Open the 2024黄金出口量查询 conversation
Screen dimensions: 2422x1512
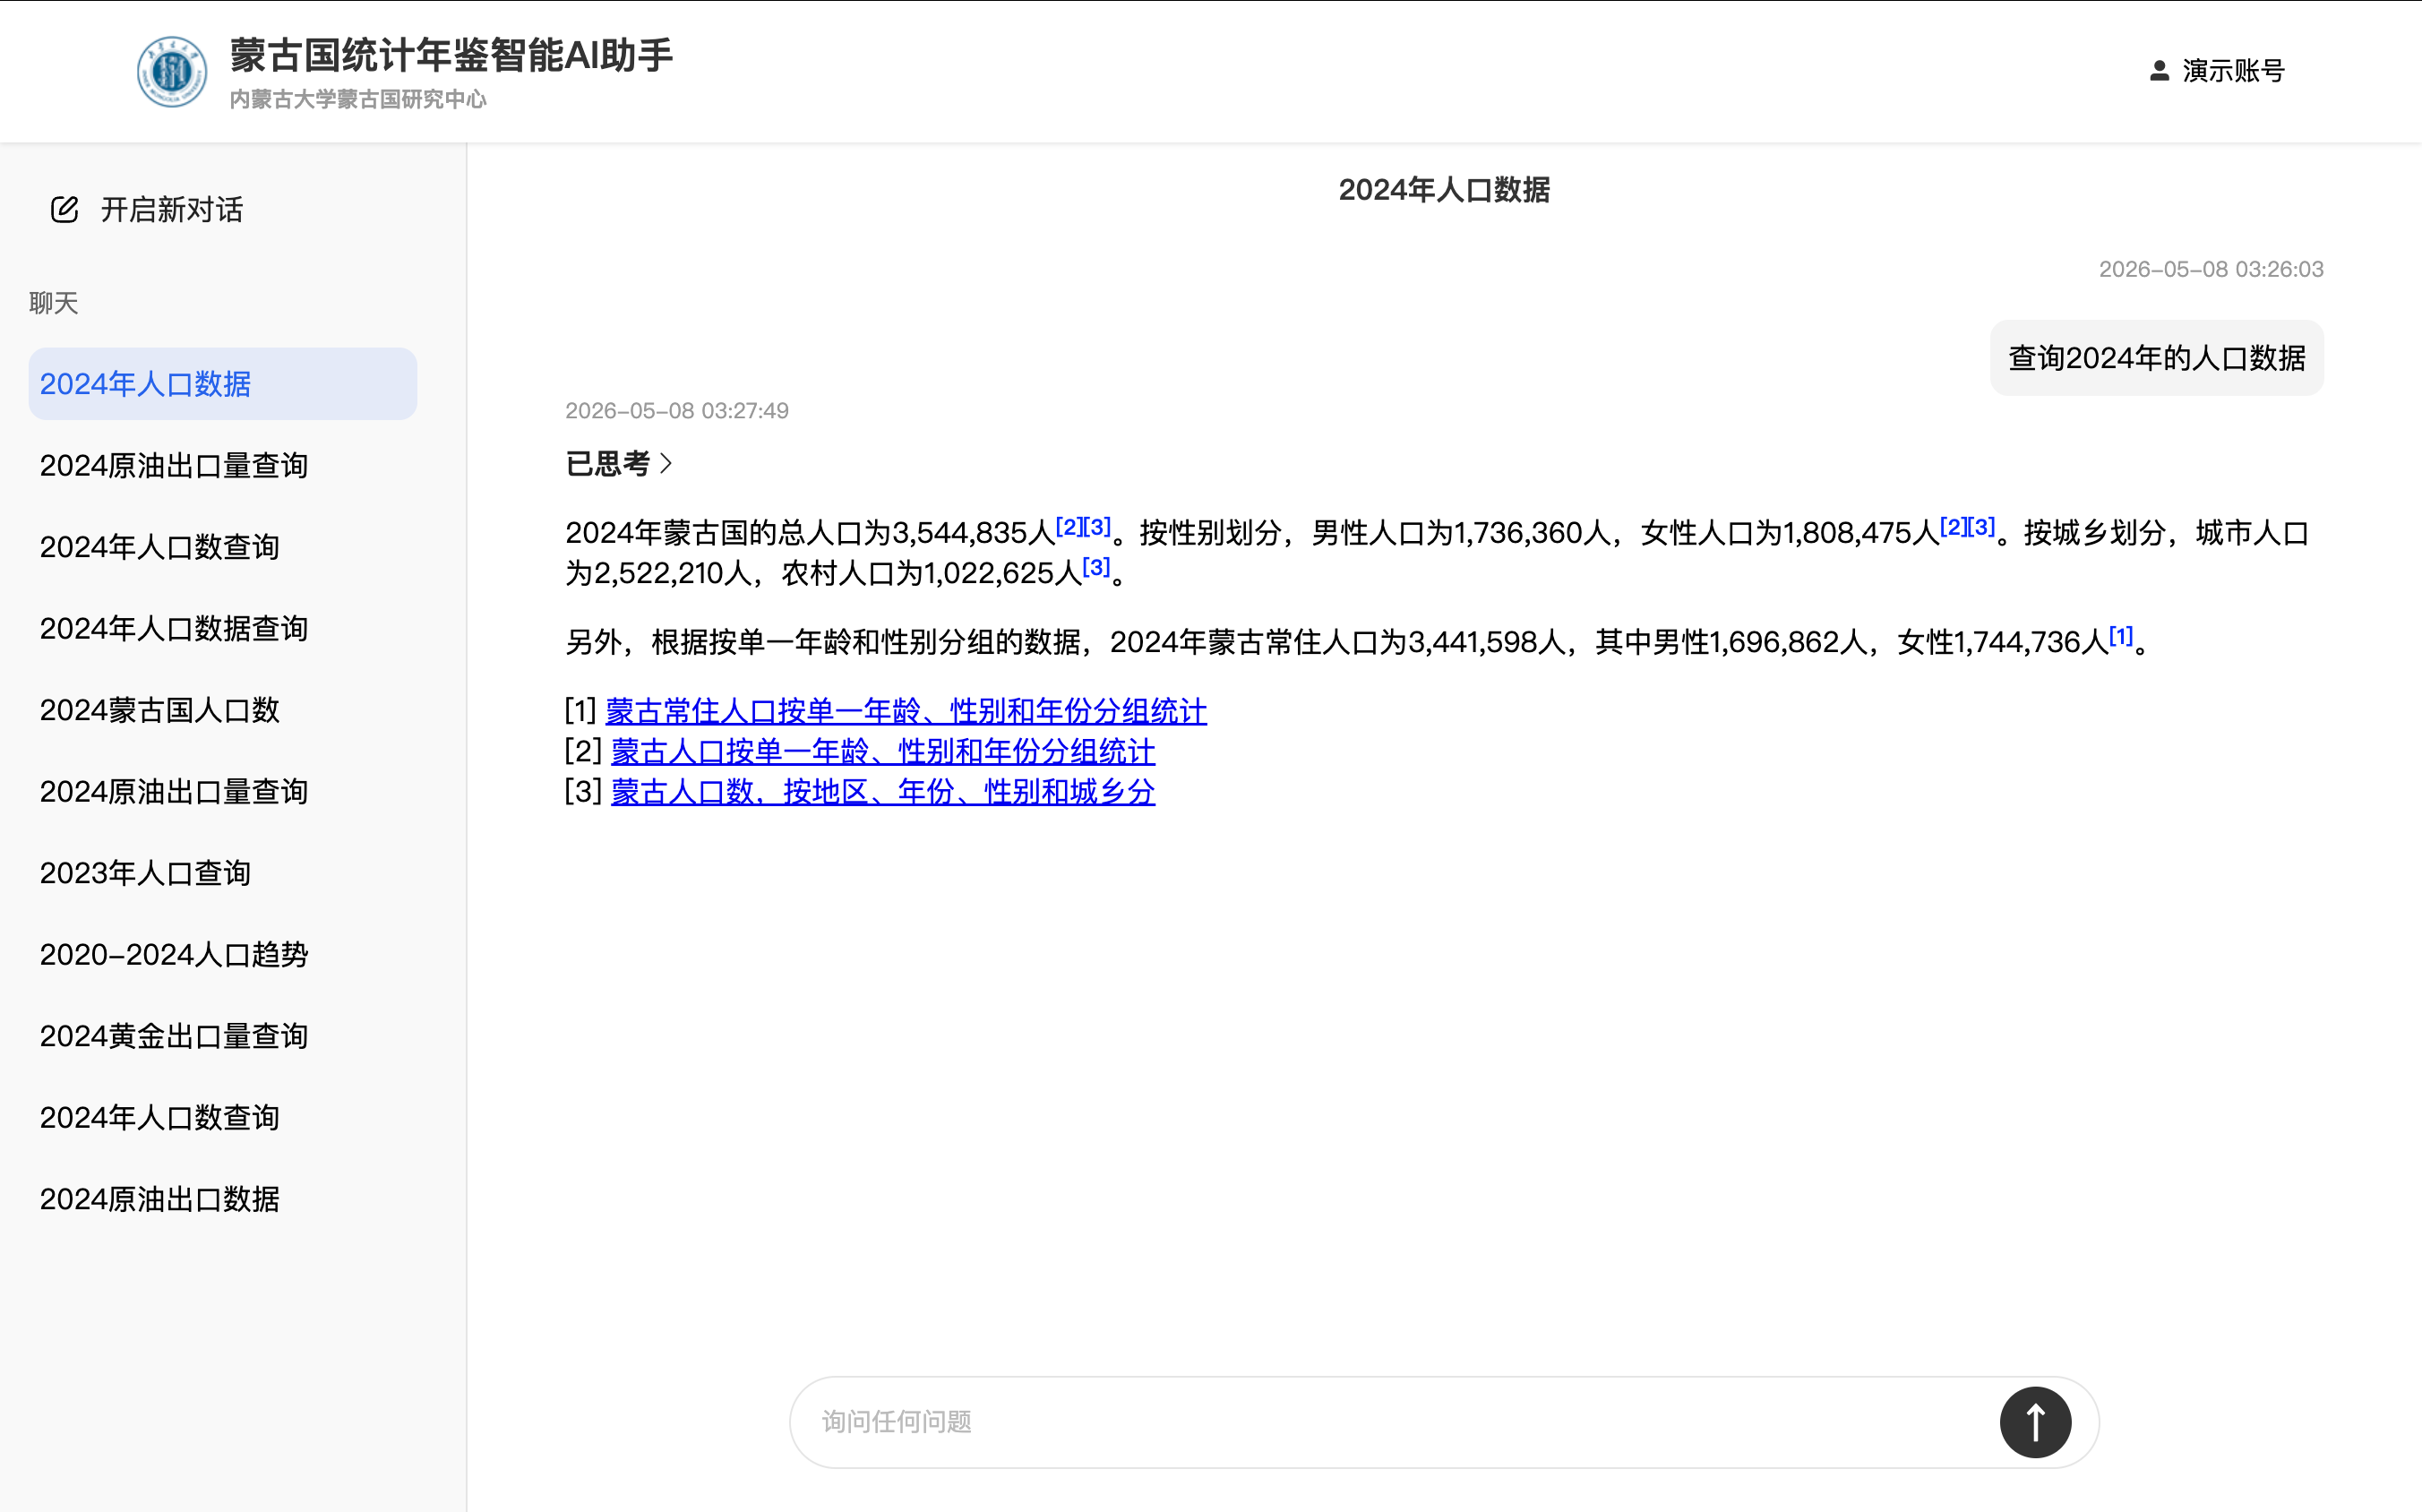[x=222, y=1036]
